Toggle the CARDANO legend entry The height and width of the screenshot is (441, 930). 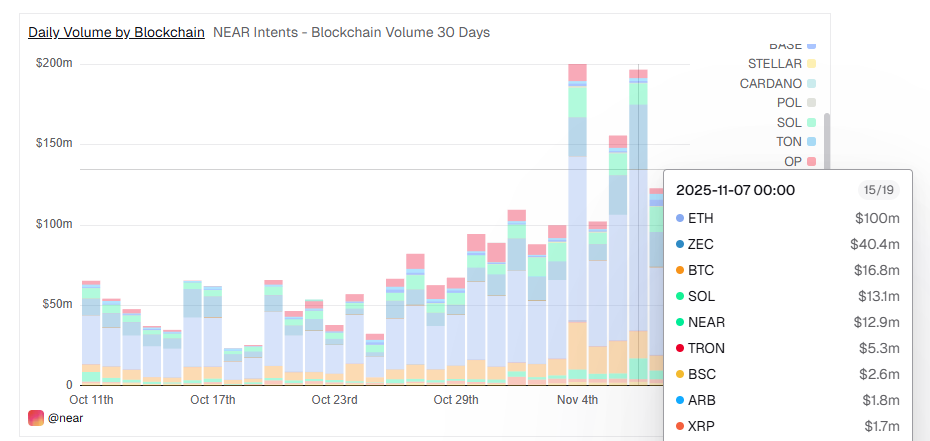click(x=770, y=83)
